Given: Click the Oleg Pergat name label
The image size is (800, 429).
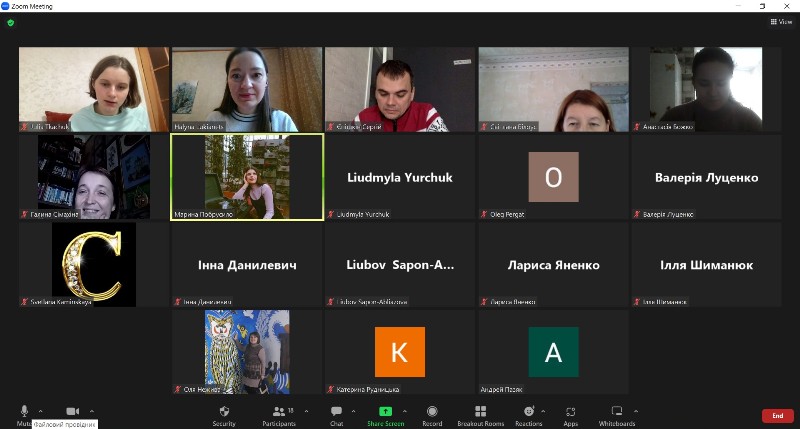Looking at the screenshot, I should click(507, 214).
